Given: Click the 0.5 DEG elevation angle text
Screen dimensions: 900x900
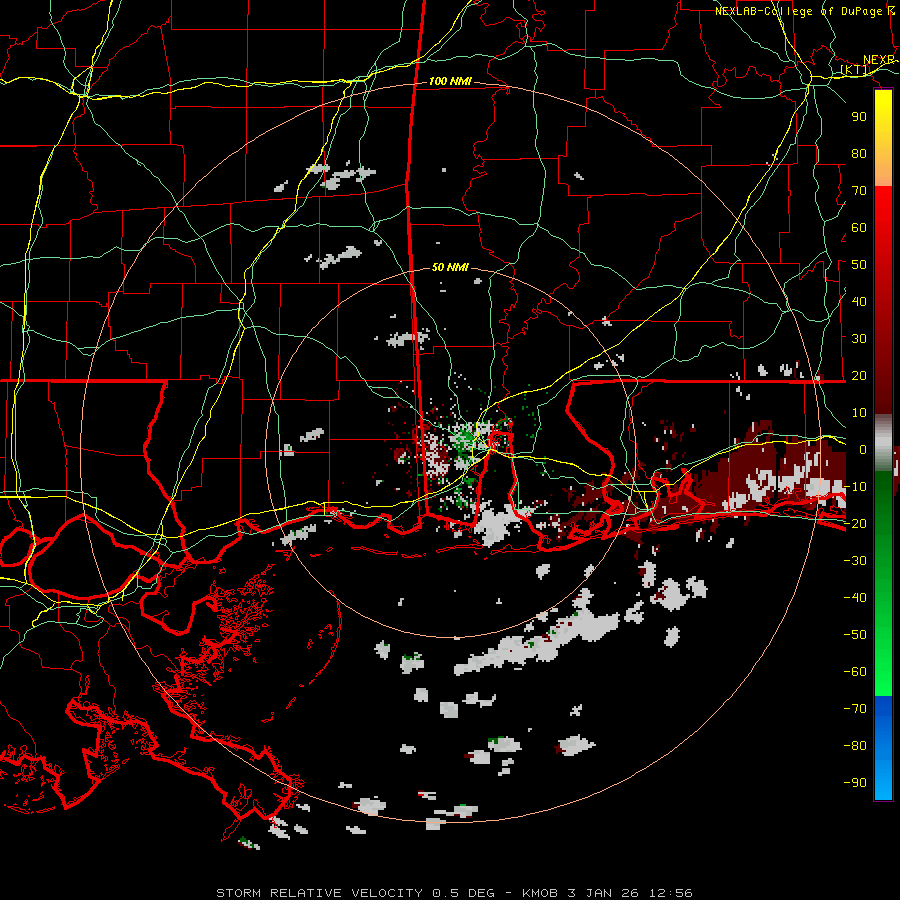Looking at the screenshot, I should pyautogui.click(x=463, y=893).
